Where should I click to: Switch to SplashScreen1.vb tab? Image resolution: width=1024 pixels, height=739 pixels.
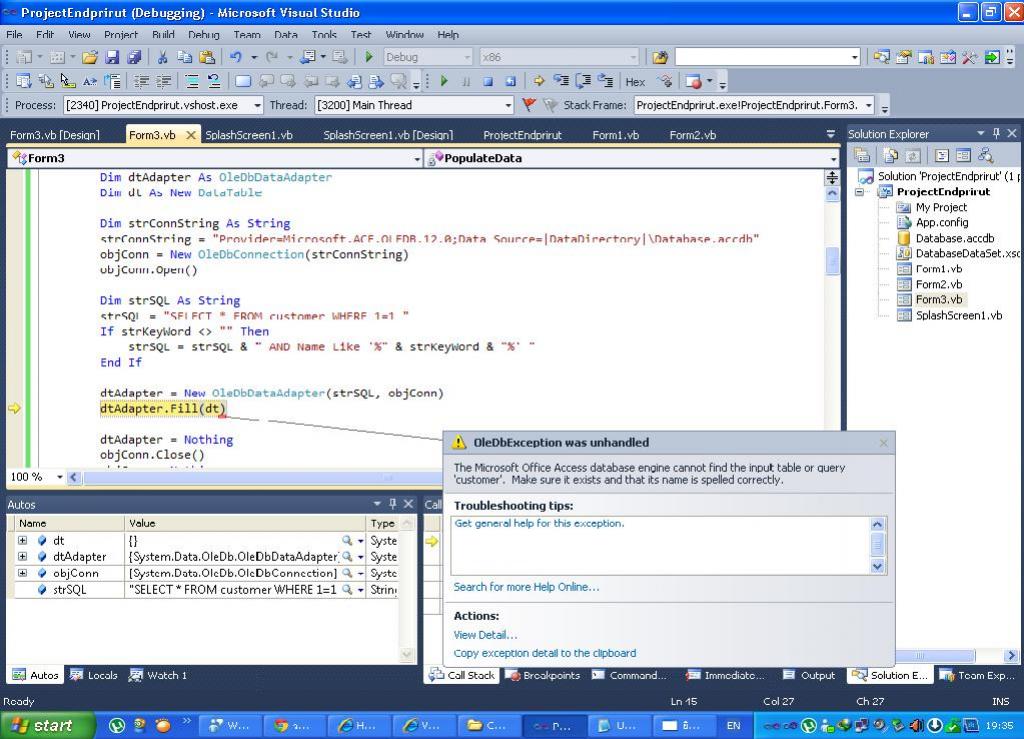pyautogui.click(x=249, y=135)
